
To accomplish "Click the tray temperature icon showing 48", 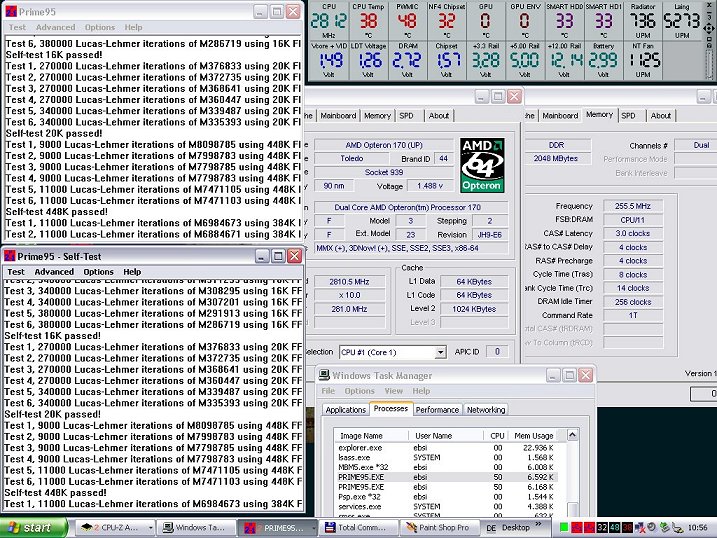I will tap(615, 527).
